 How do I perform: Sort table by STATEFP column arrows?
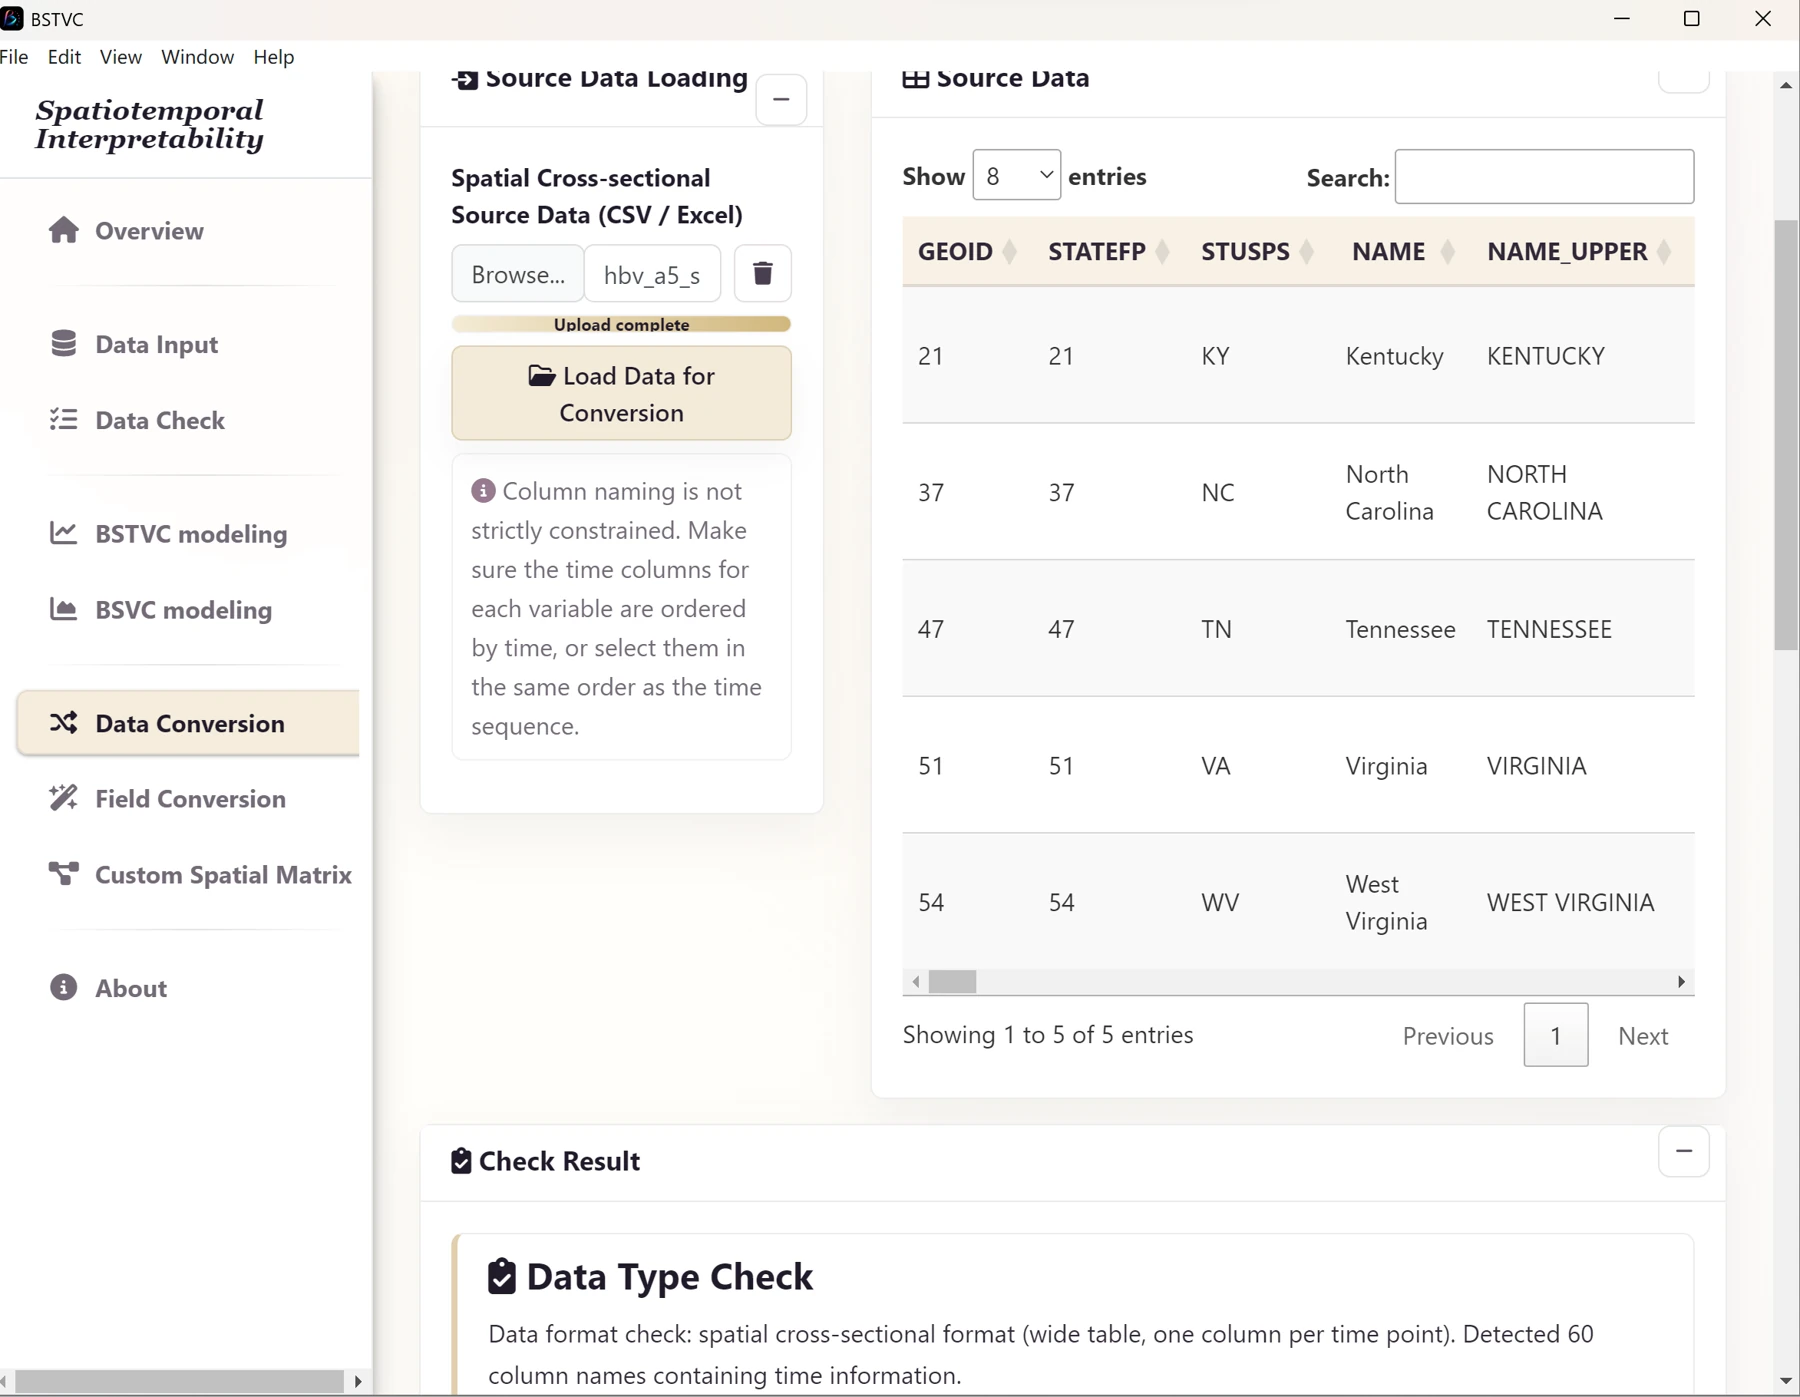tap(1162, 251)
